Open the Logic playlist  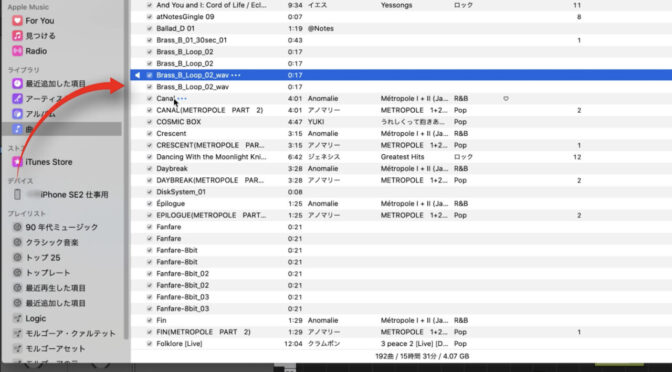(x=36, y=318)
